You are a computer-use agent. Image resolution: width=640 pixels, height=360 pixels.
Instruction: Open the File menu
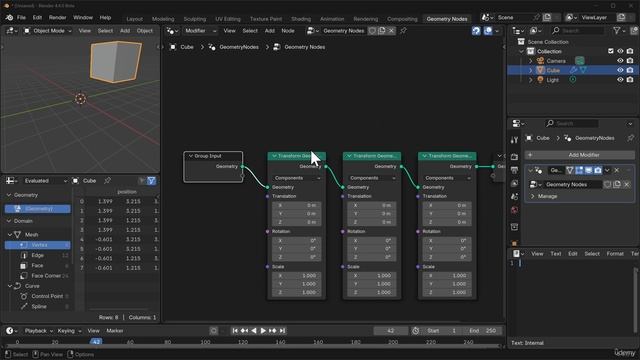tap(21, 18)
